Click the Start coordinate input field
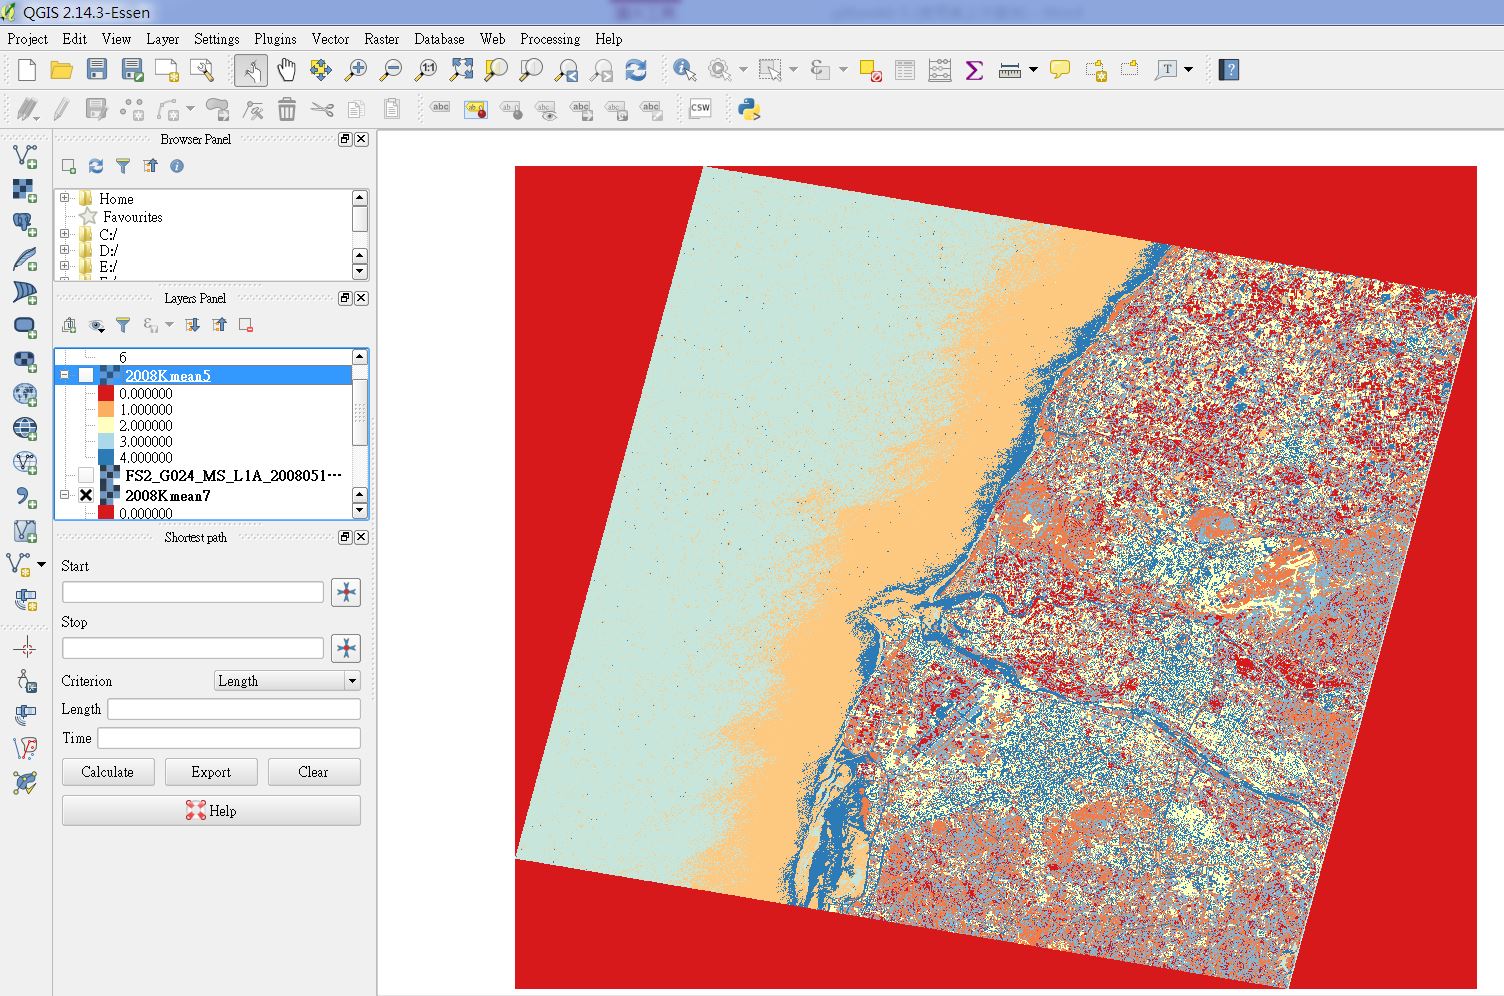The height and width of the screenshot is (996, 1504). [193, 592]
